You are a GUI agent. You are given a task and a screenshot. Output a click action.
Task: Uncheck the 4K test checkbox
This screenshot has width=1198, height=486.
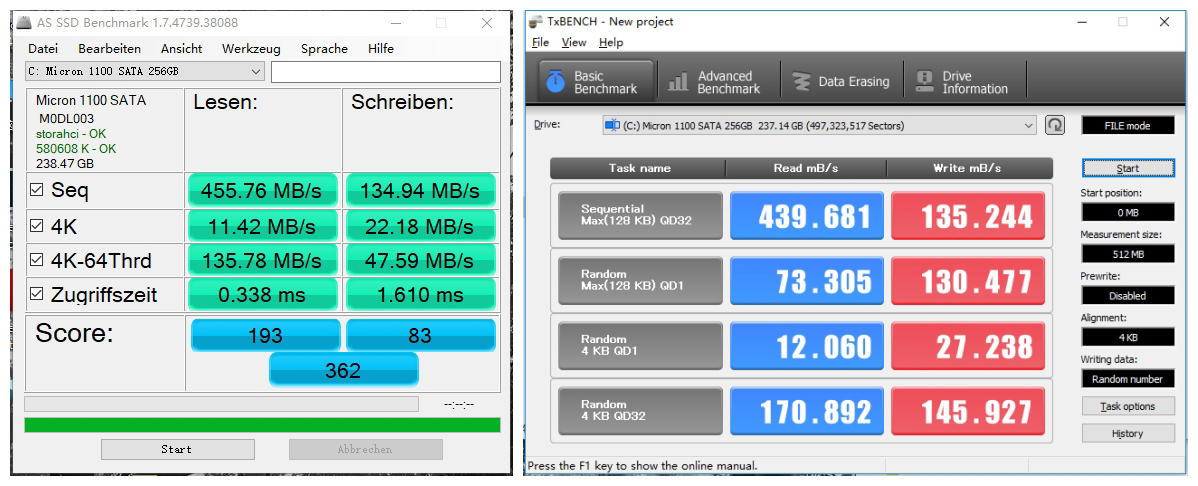(x=38, y=227)
